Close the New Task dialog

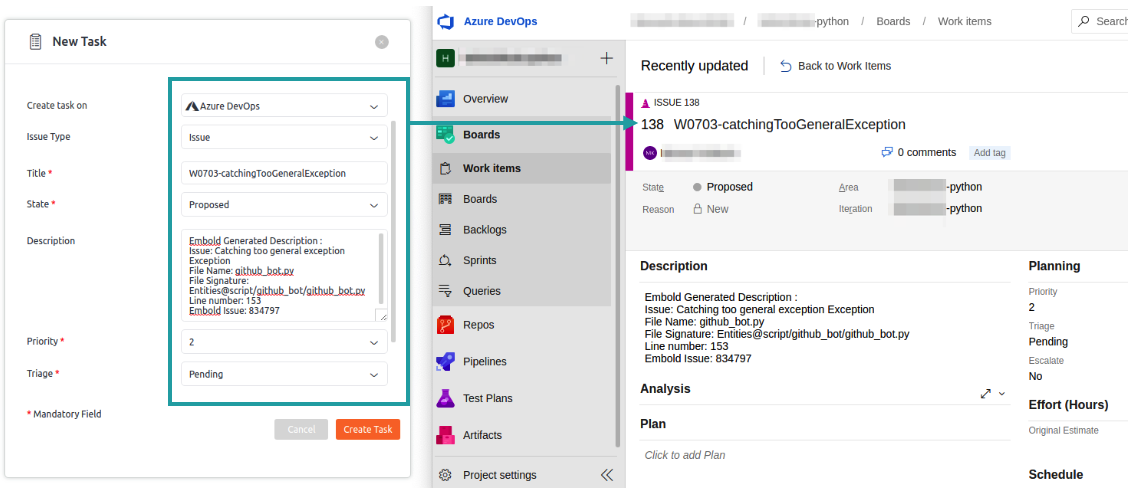point(382,42)
